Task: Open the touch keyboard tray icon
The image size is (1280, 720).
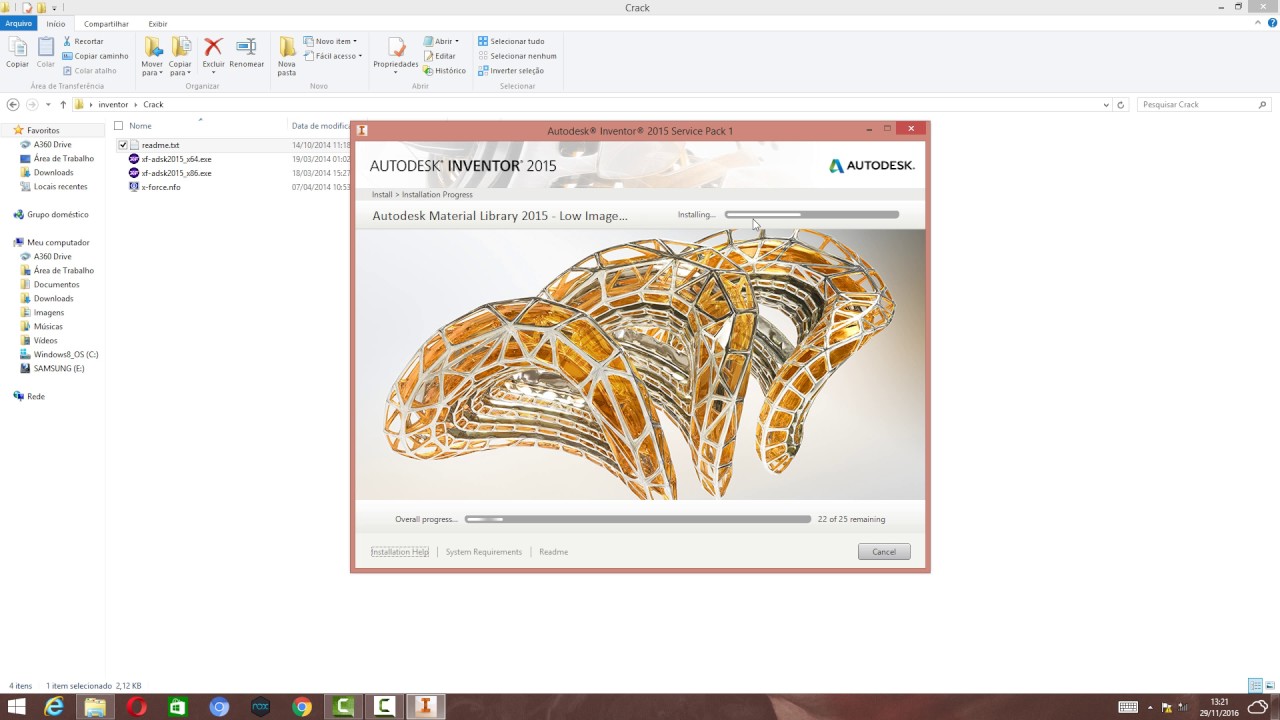Action: pyautogui.click(x=1128, y=707)
